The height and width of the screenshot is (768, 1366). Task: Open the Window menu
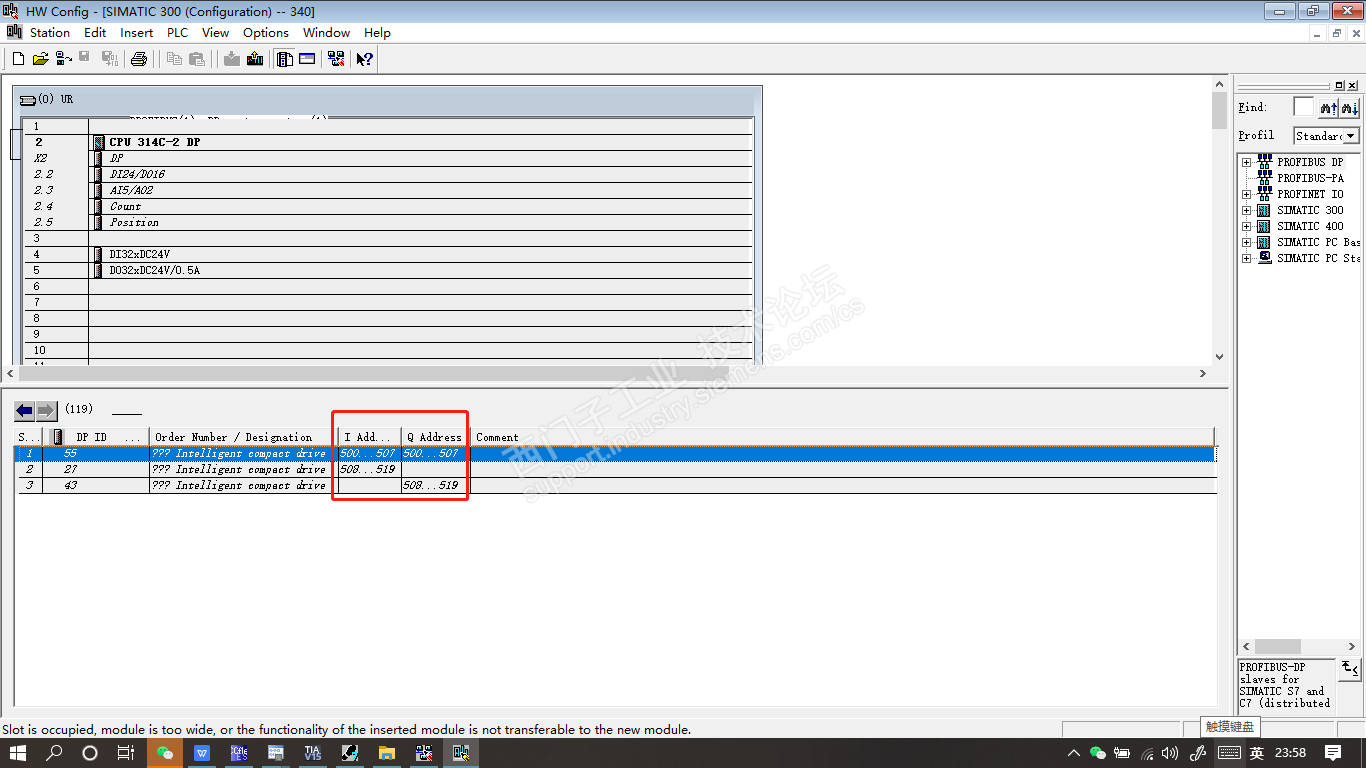327,33
